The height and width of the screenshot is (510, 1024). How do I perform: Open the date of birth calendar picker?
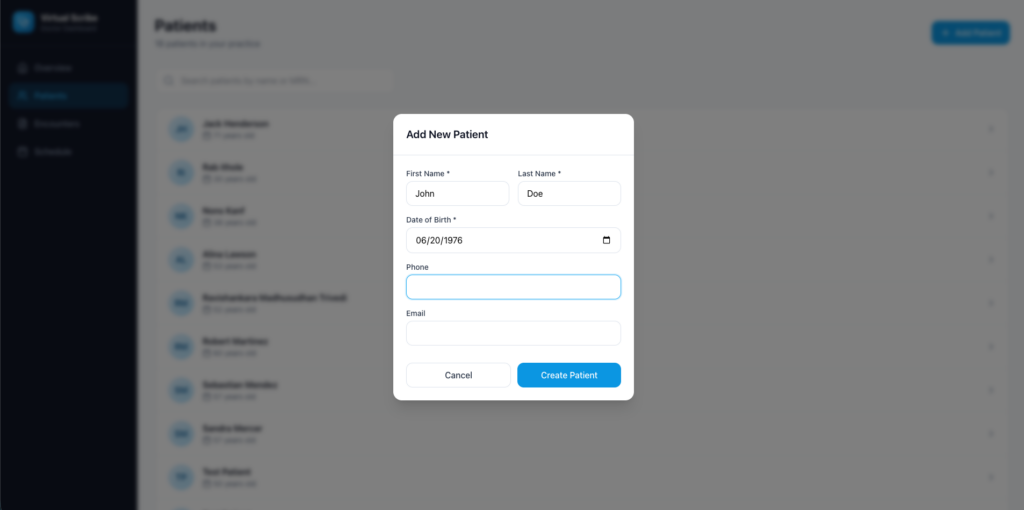click(x=606, y=240)
